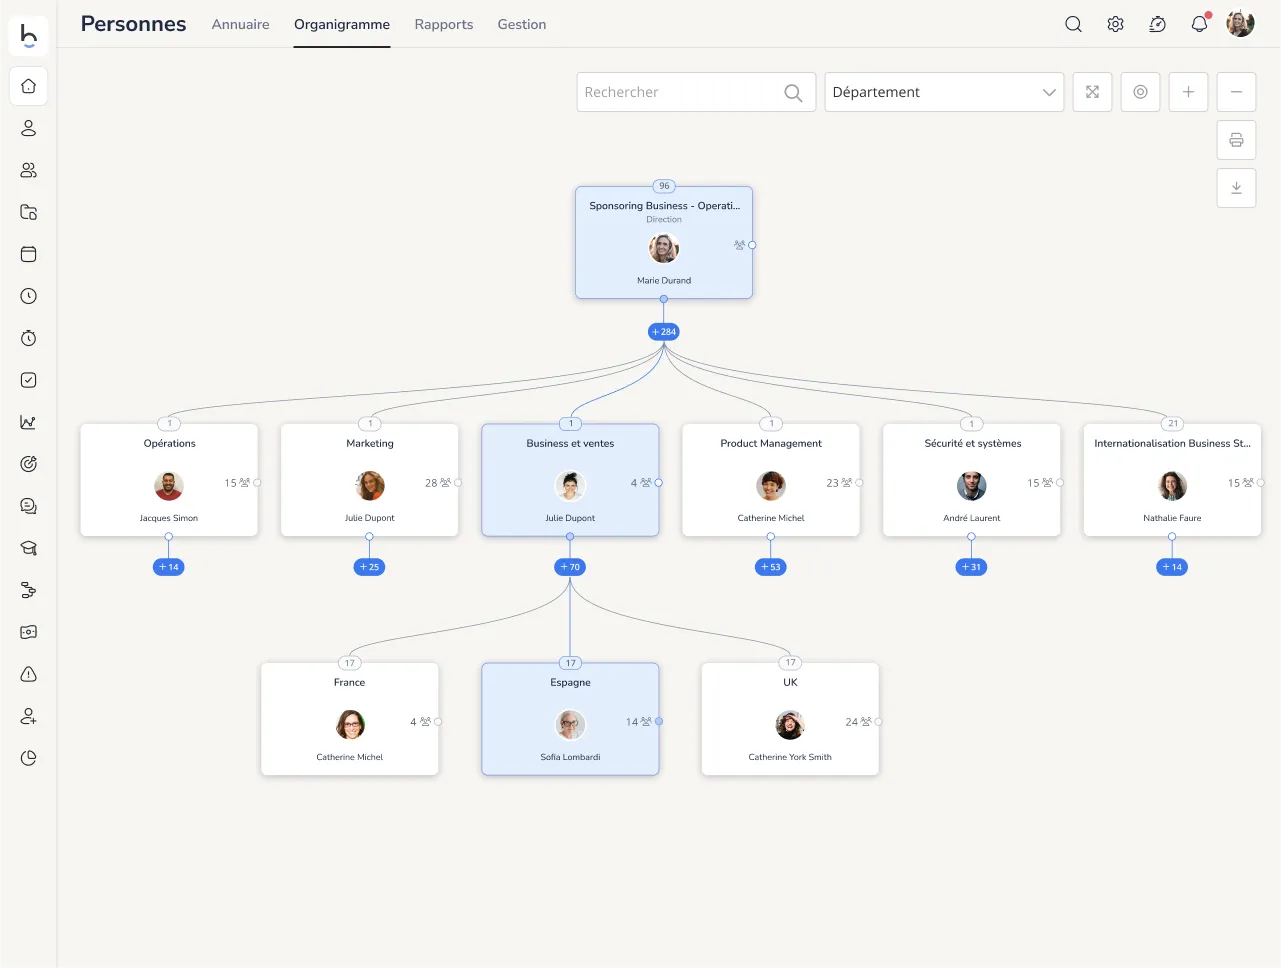Expand the +31 node under Sécurité et systèmes
Viewport: 1281px width, 968px height.
point(971,567)
